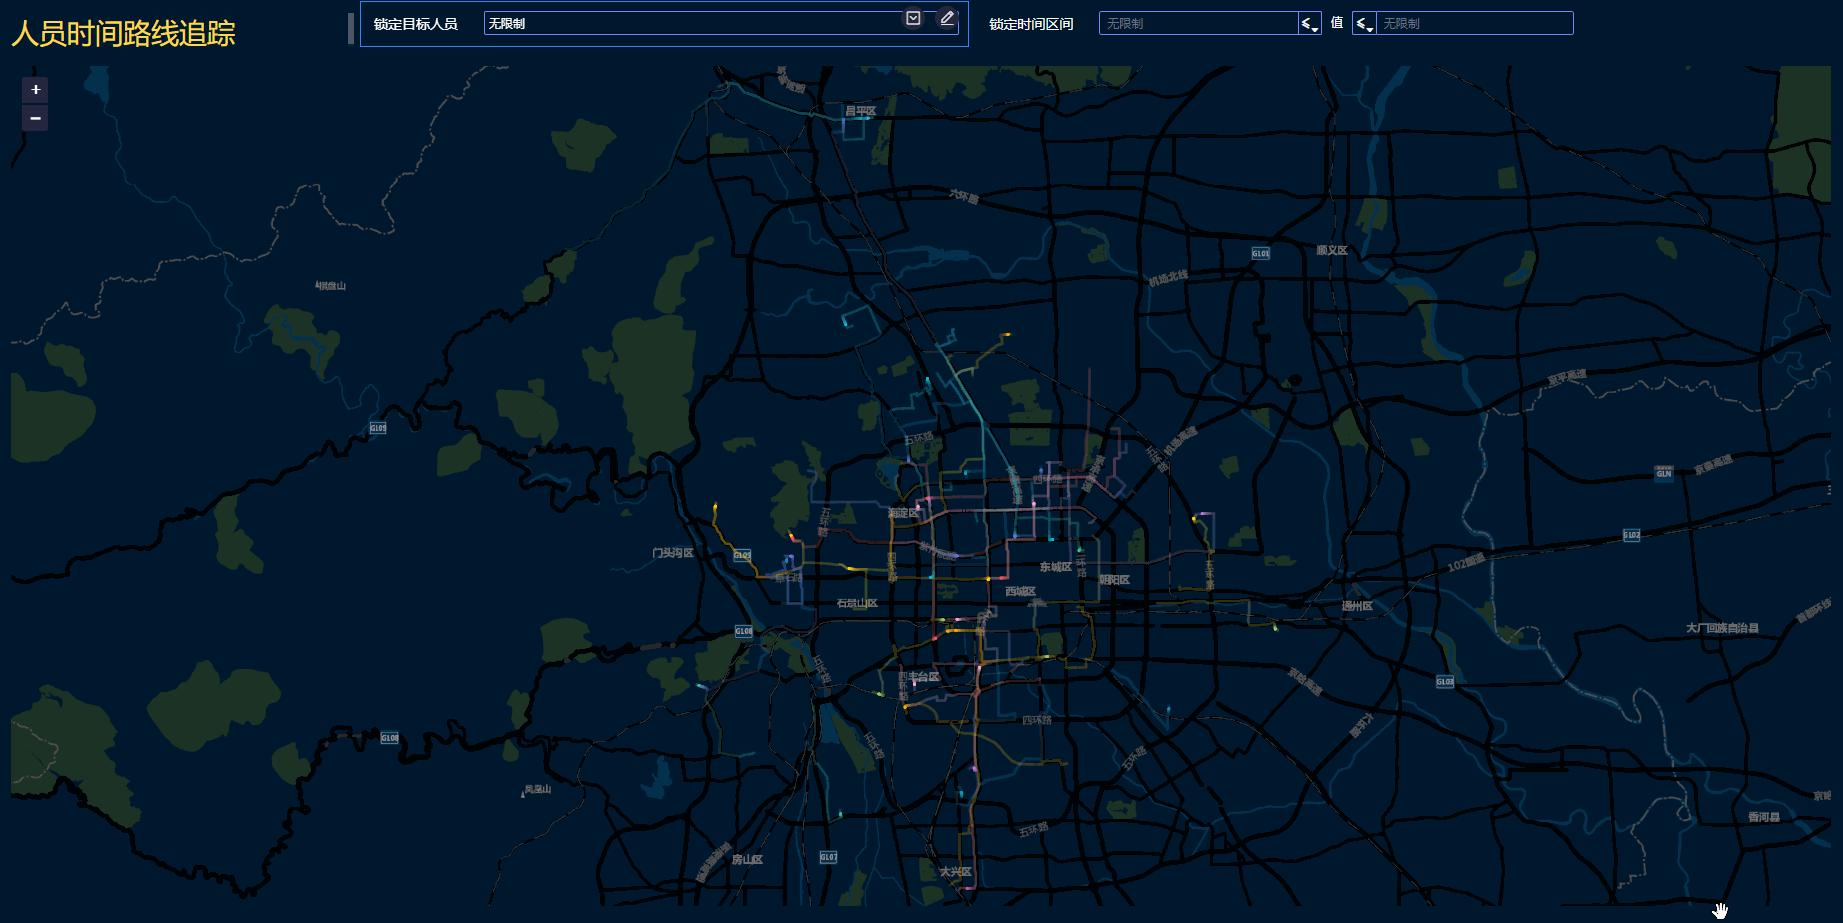1843x923 pixels.
Task: Zoom in the map with plus button
Action: point(35,90)
